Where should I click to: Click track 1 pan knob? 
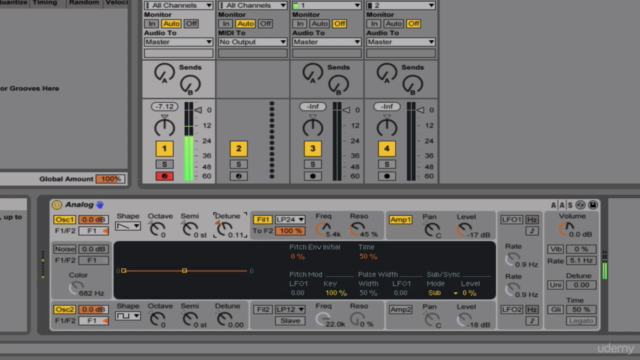(164, 128)
